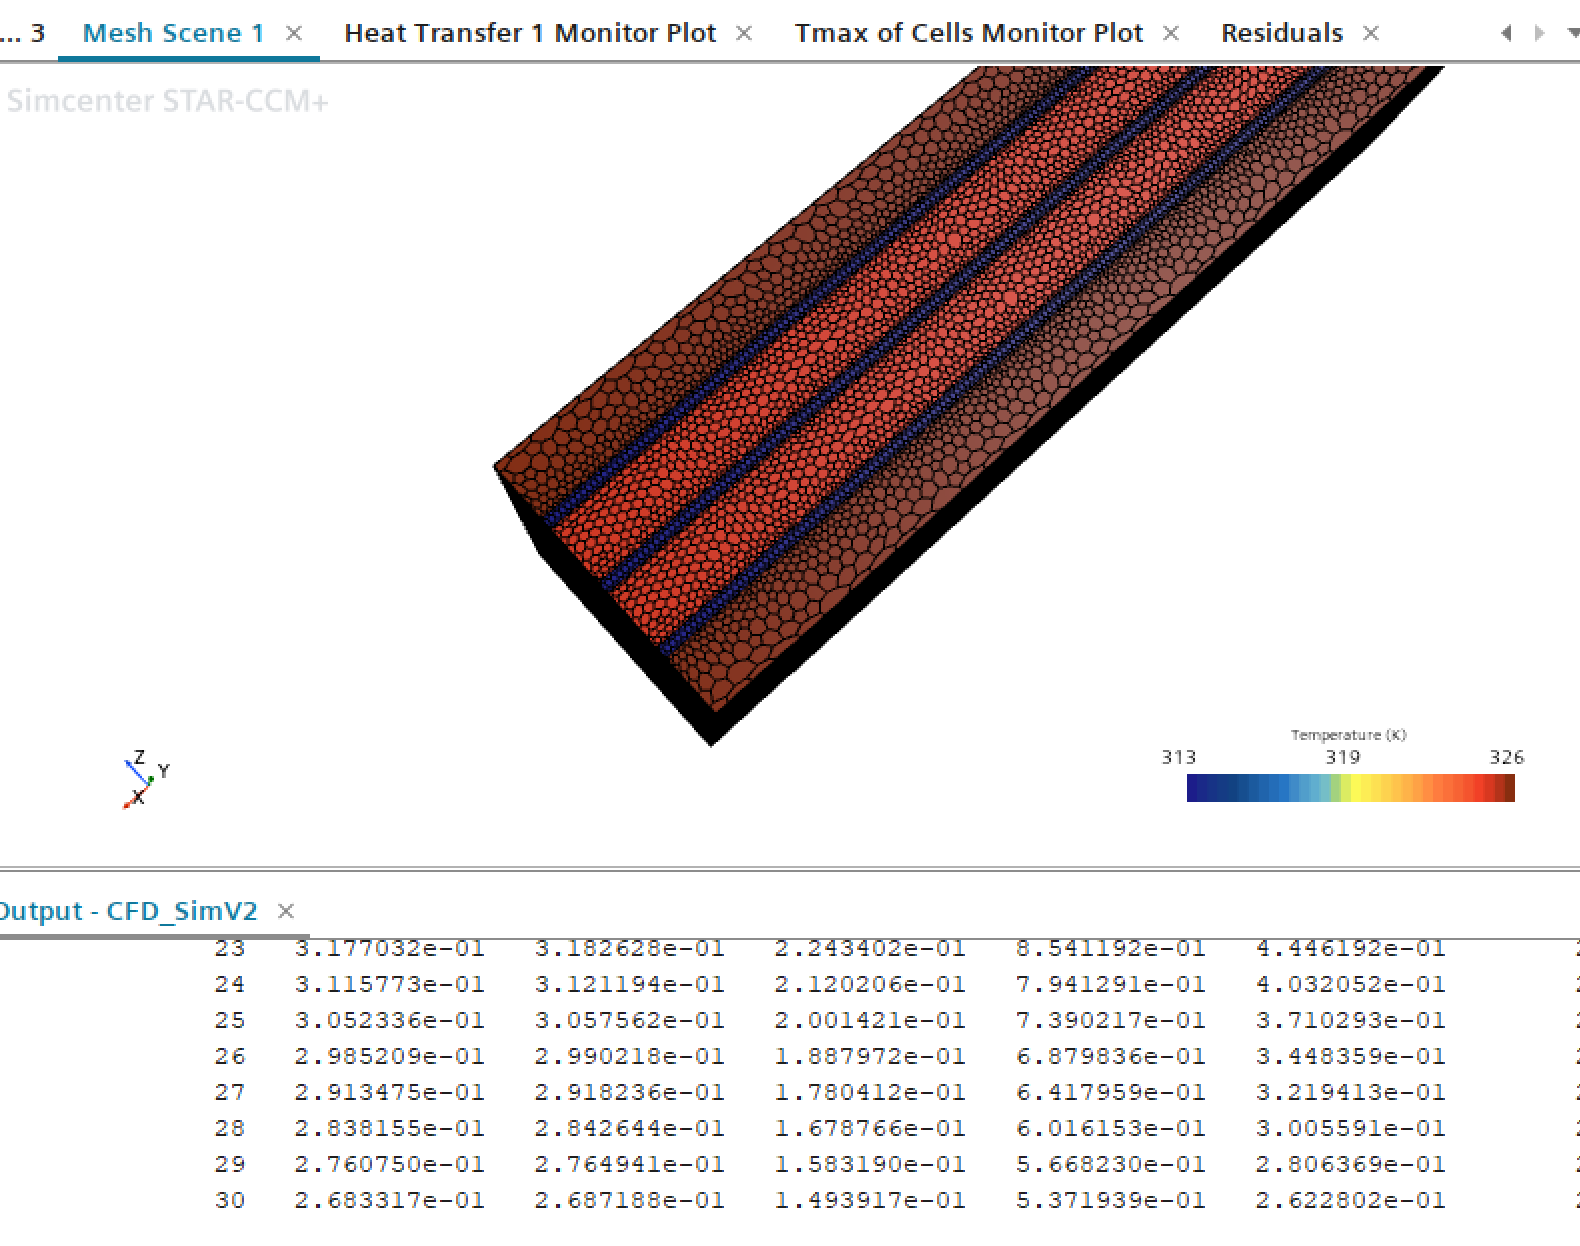Click the legend maximum value 326
This screenshot has height=1246, width=1580.
click(1506, 757)
